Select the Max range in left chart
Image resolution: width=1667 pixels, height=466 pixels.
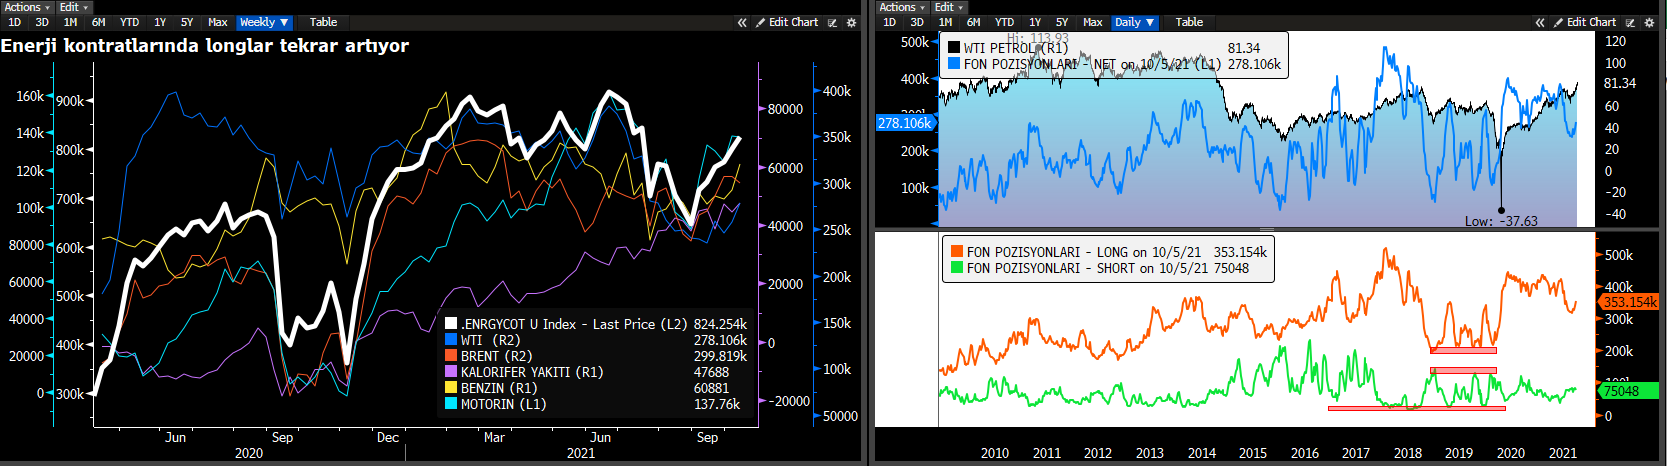click(x=217, y=22)
